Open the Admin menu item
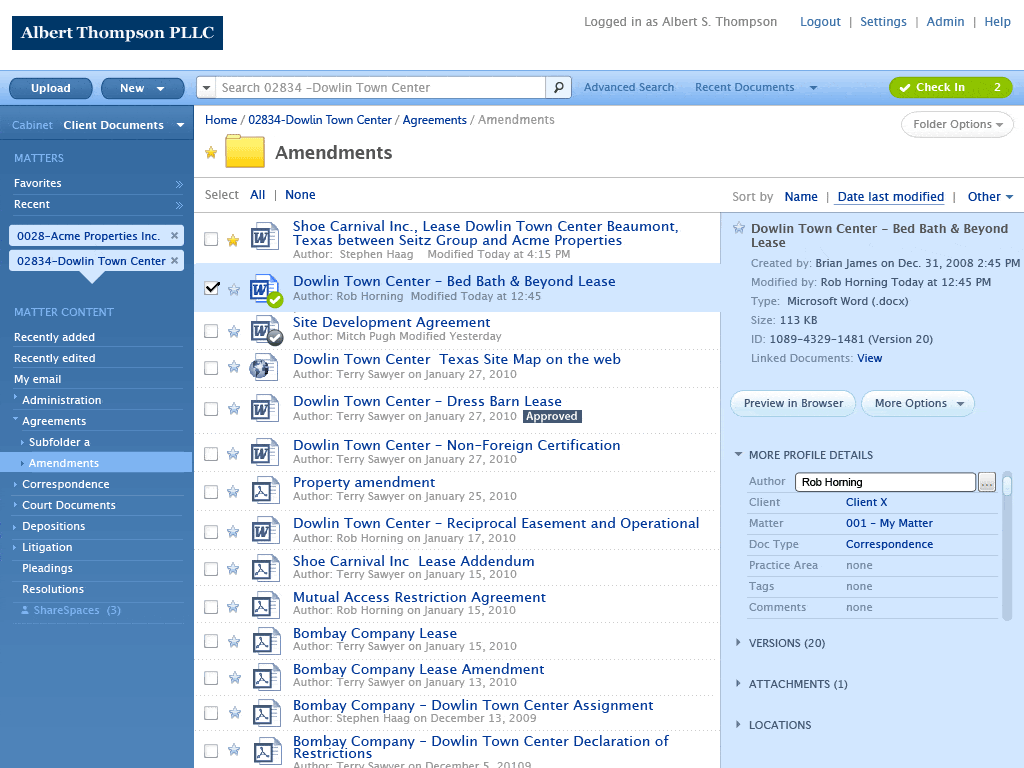This screenshot has height=768, width=1024. coord(945,21)
